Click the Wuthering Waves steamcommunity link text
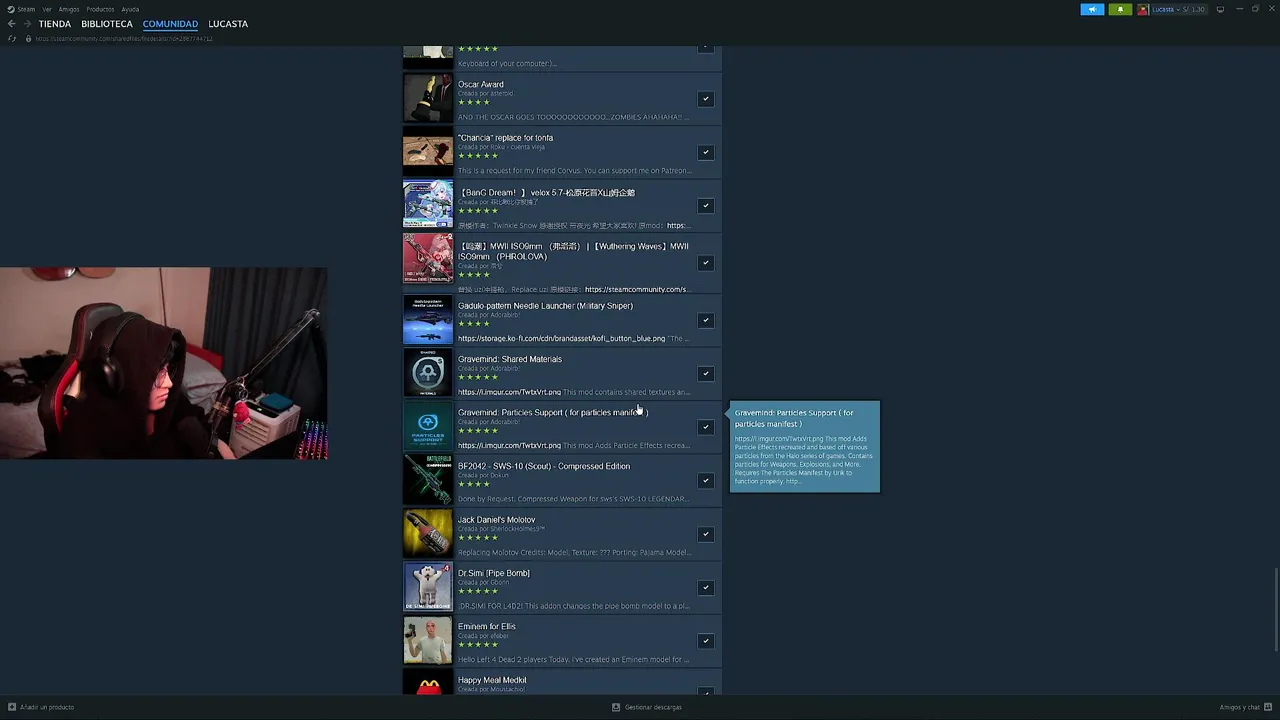1280x720 pixels. click(636, 289)
